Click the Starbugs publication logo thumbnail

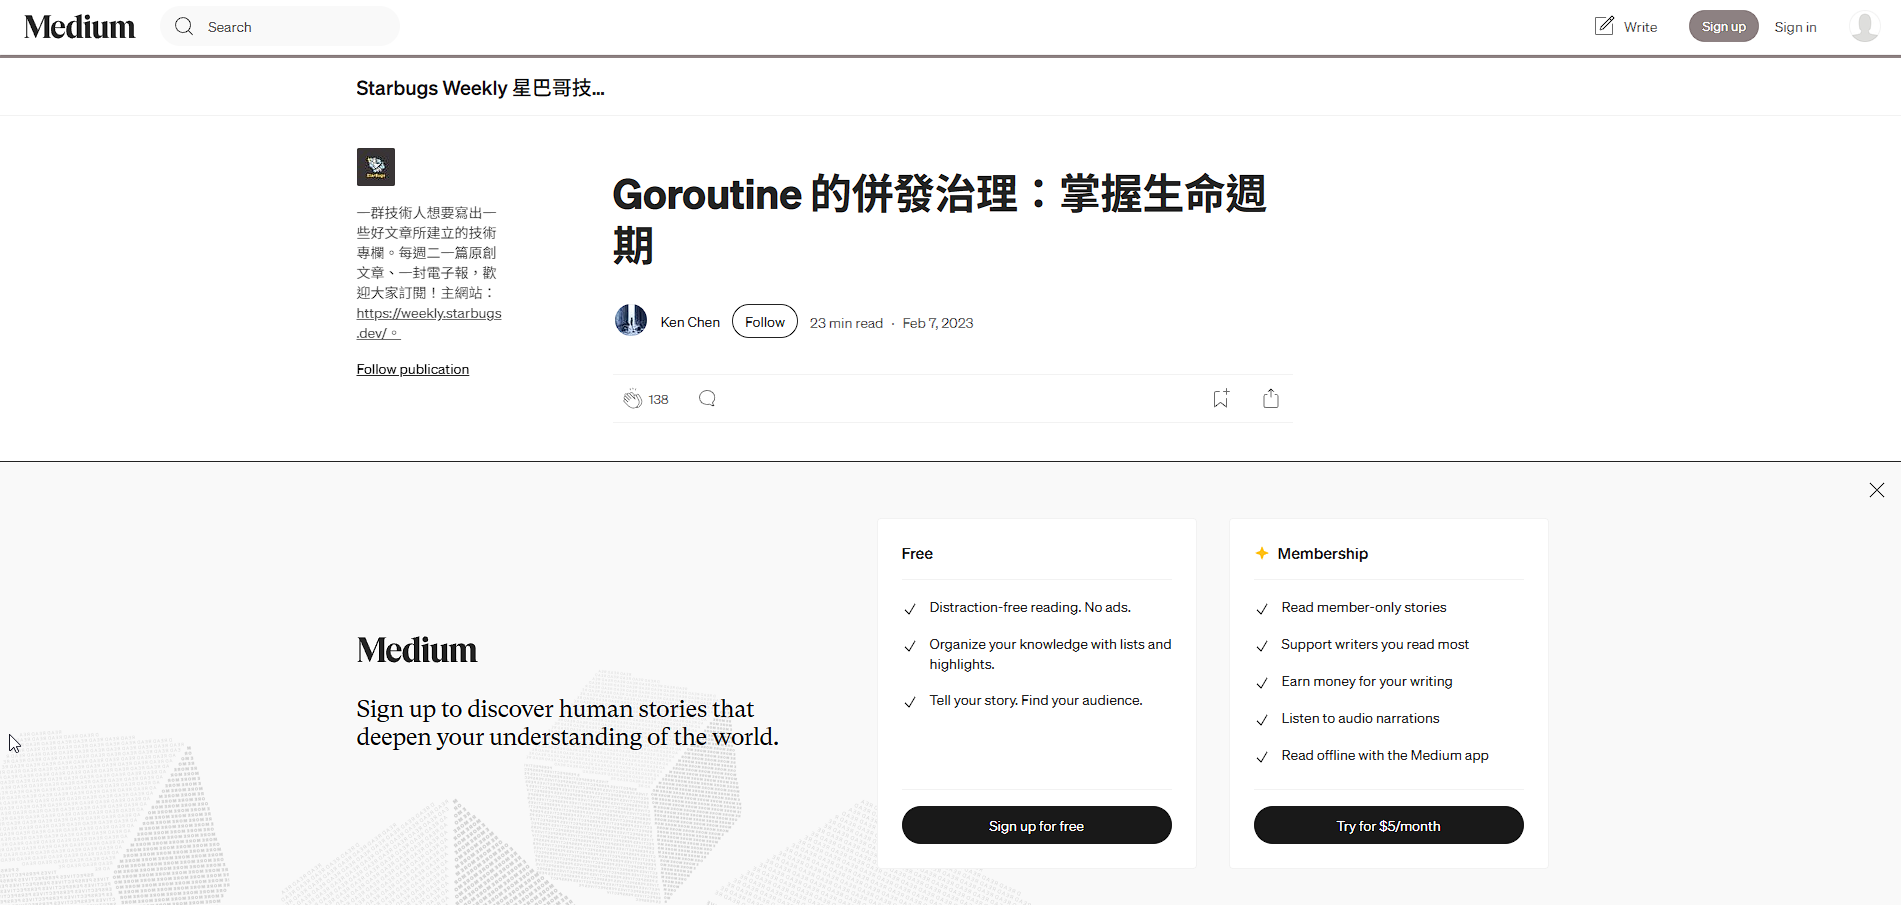pyautogui.click(x=376, y=167)
